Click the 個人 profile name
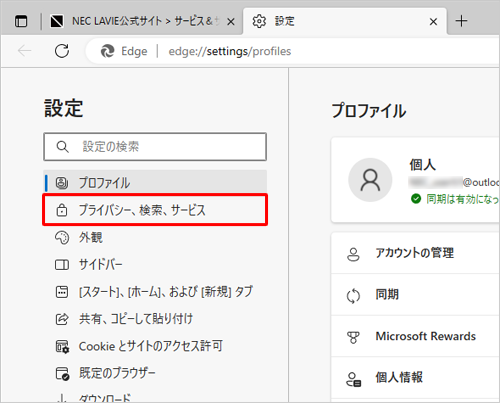Viewport: 500px width, 403px height. click(422, 165)
